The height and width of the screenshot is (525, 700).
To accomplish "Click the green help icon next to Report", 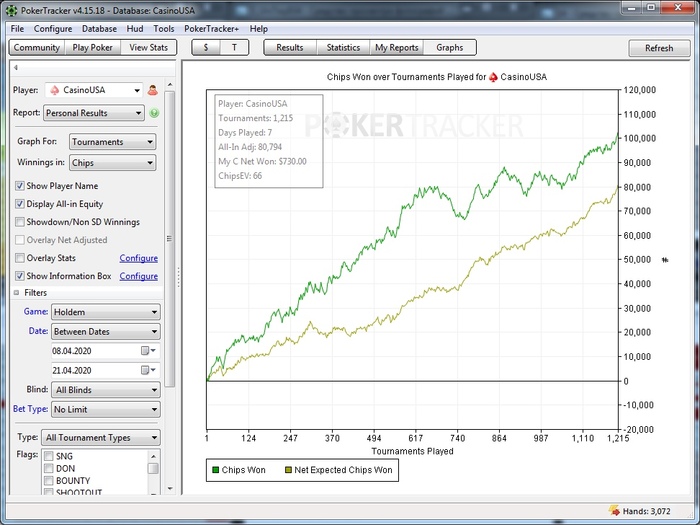I will coord(154,113).
